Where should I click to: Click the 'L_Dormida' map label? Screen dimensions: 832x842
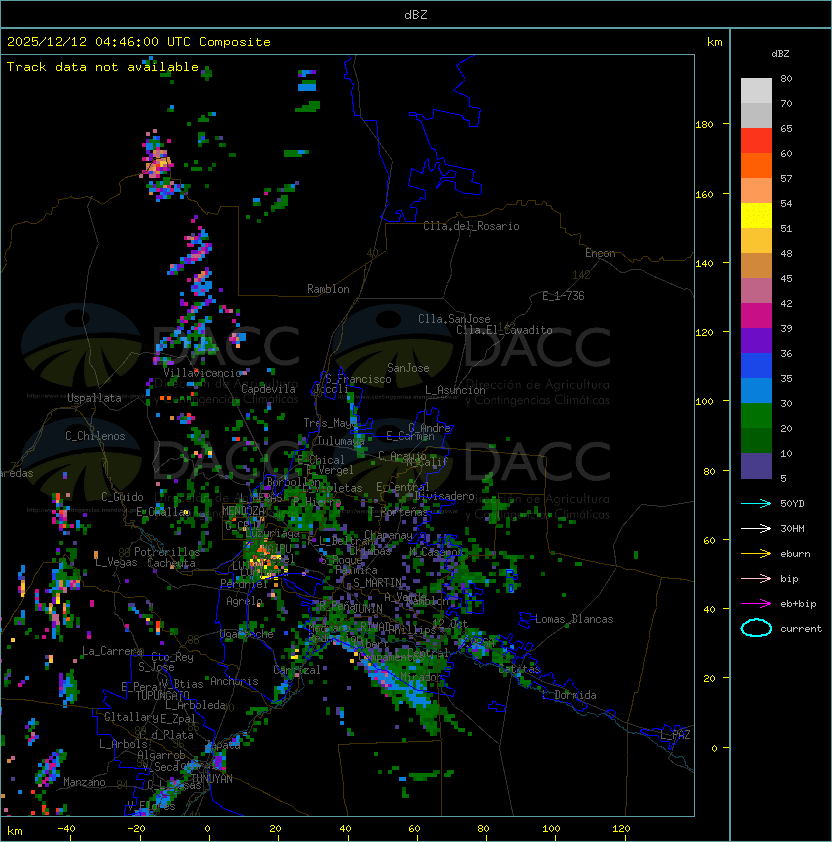point(569,695)
